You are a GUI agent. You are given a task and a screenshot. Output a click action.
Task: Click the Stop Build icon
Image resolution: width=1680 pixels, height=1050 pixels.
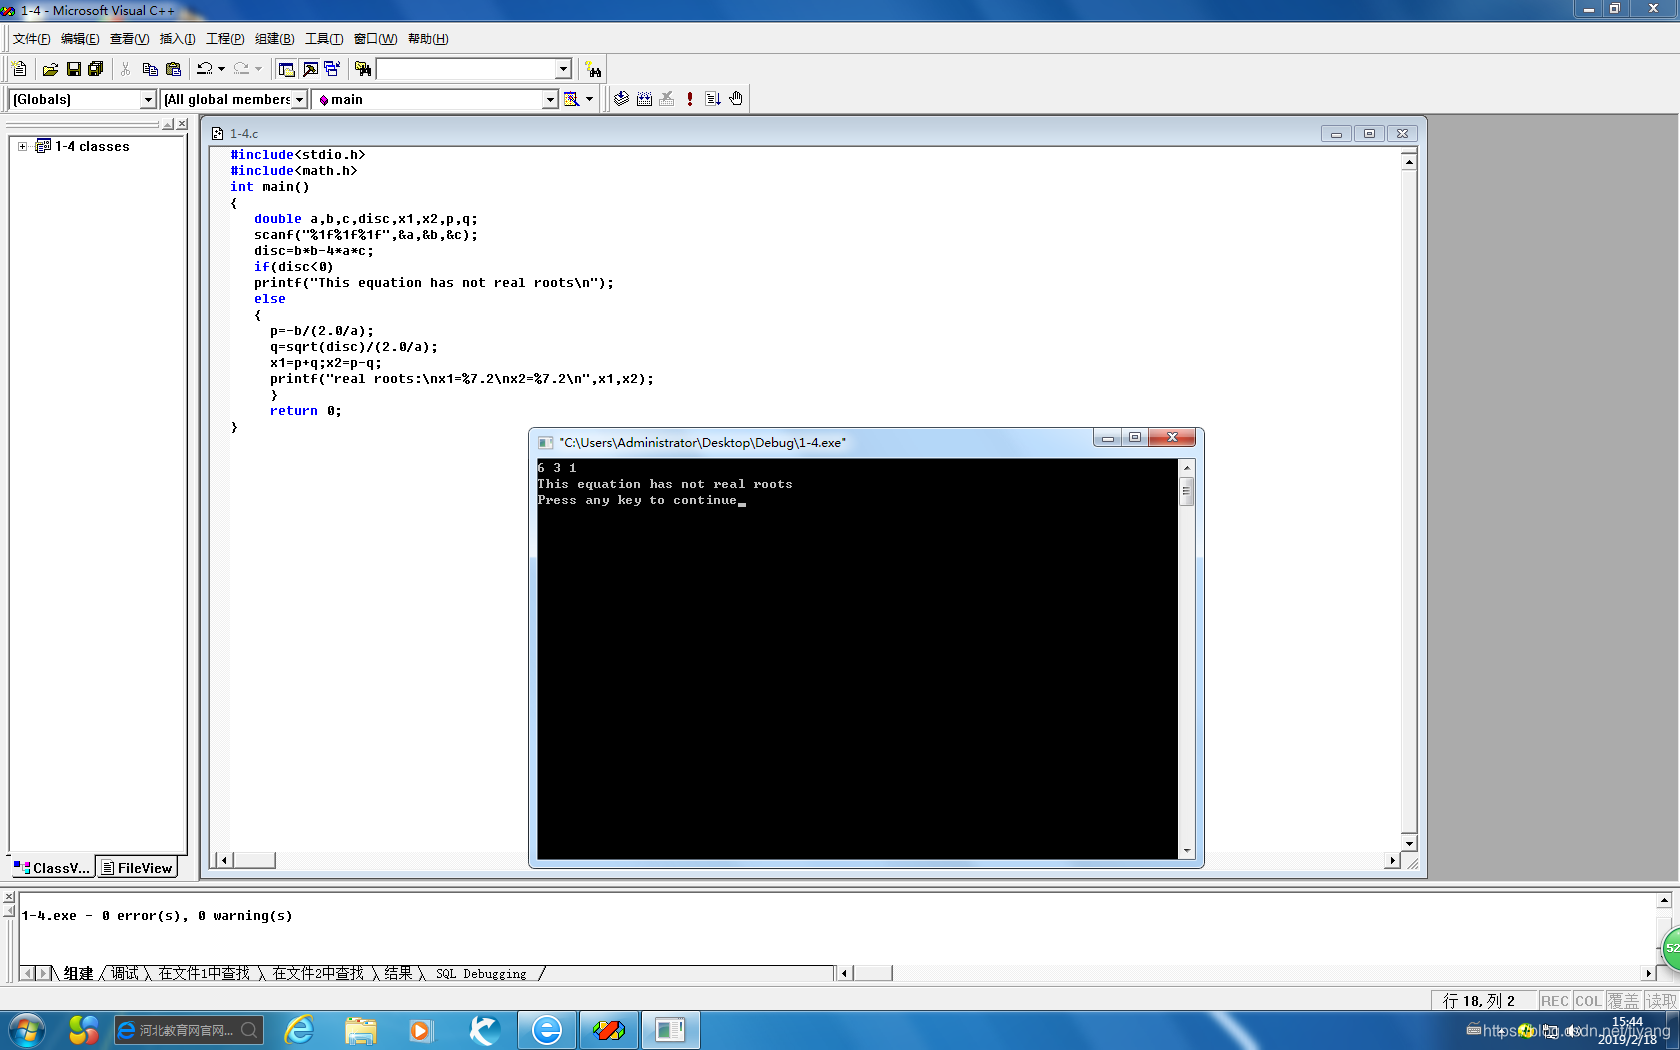tap(667, 99)
